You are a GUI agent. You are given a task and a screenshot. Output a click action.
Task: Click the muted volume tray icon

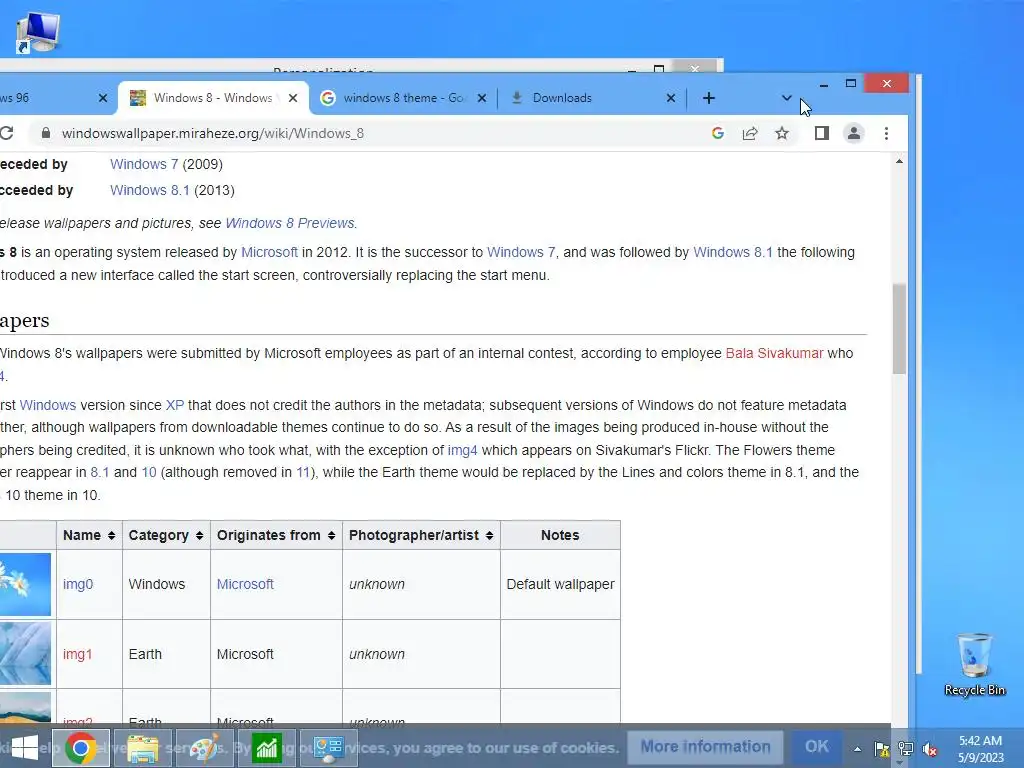(930, 749)
